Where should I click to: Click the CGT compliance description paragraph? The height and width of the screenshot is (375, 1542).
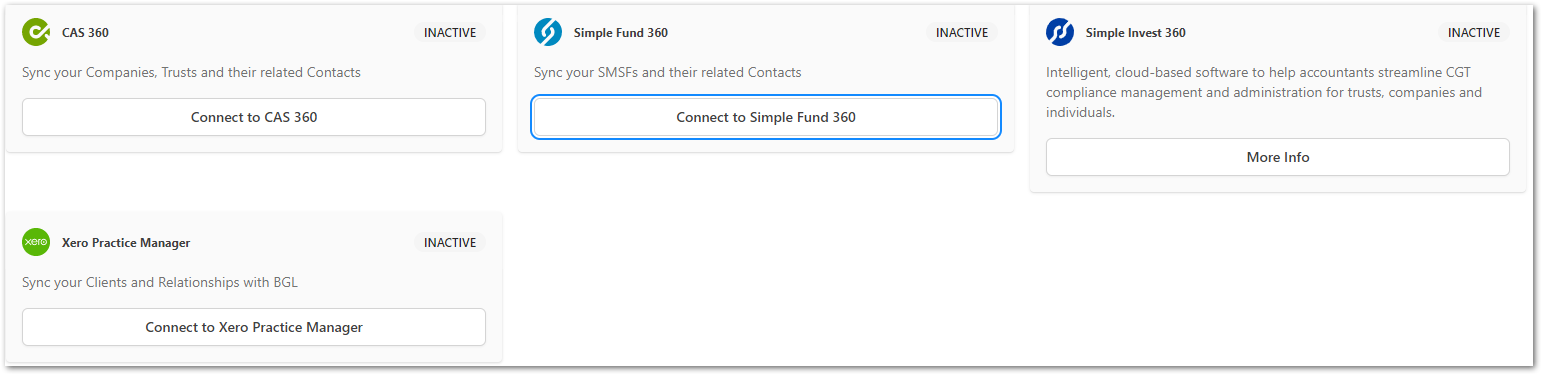point(1264,92)
